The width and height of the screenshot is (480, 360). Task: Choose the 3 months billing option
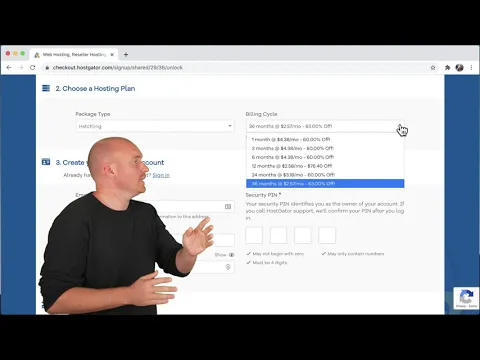(325, 148)
